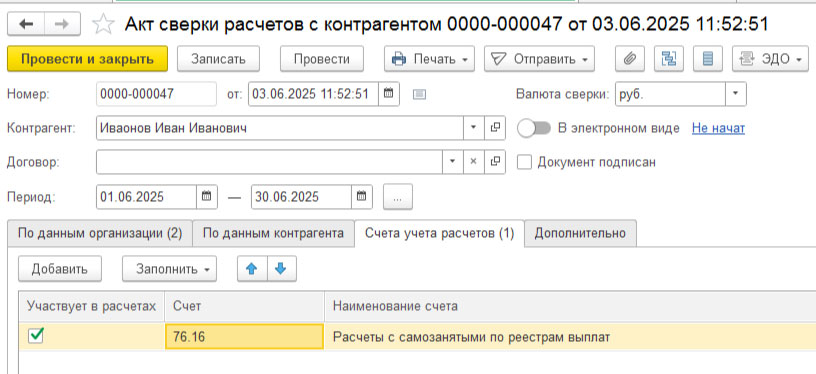Click Провести и закрыть button
816x374 pixels.
[87, 59]
